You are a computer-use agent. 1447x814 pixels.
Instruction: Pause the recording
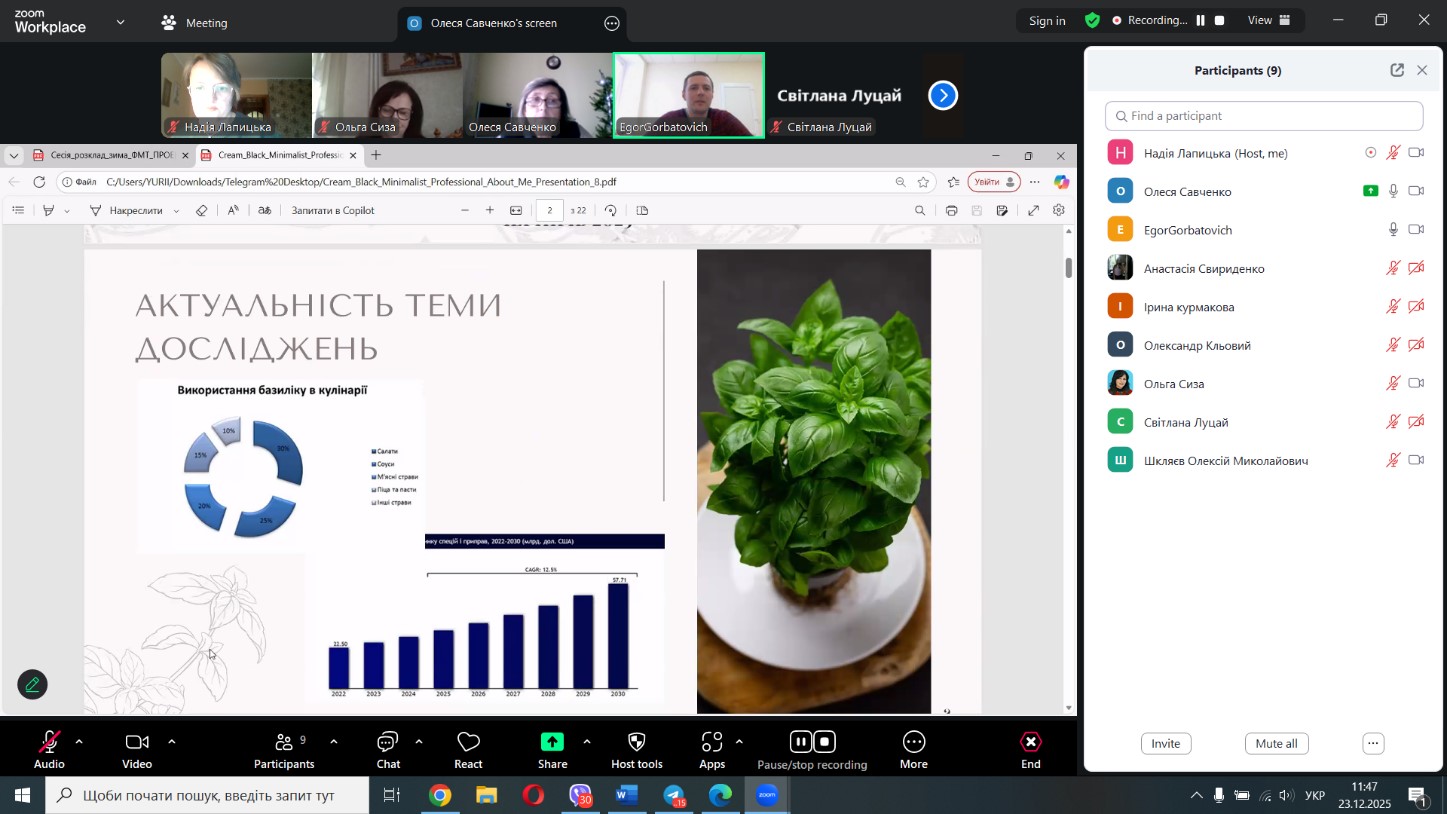click(800, 742)
